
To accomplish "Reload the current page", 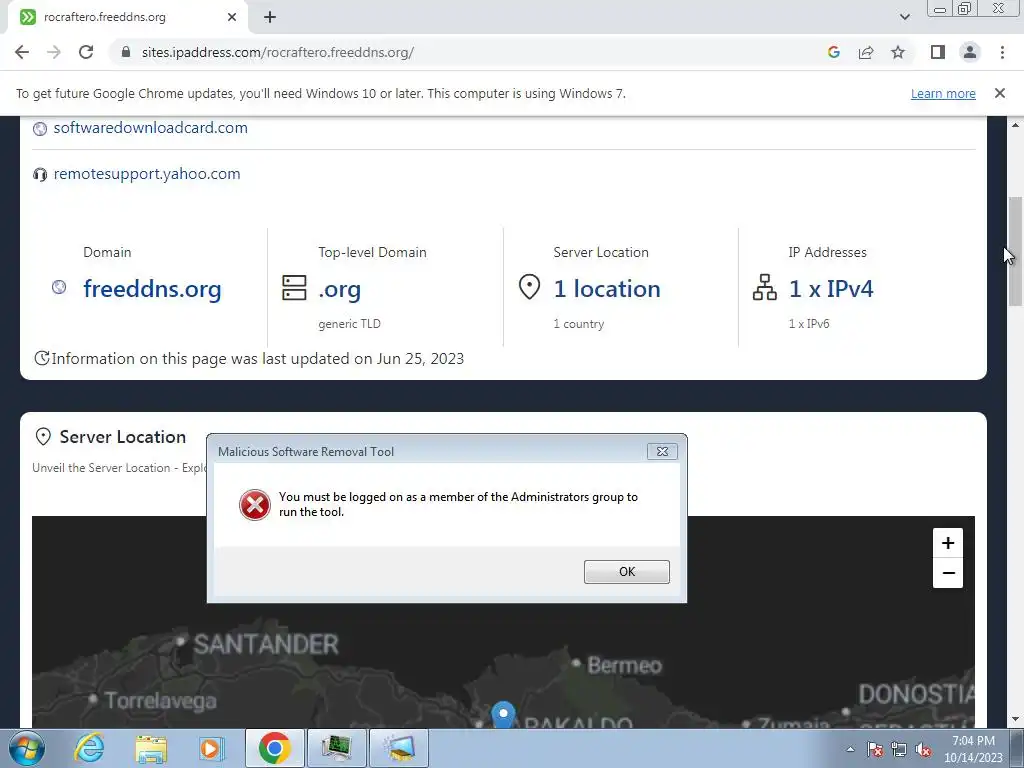I will (86, 52).
